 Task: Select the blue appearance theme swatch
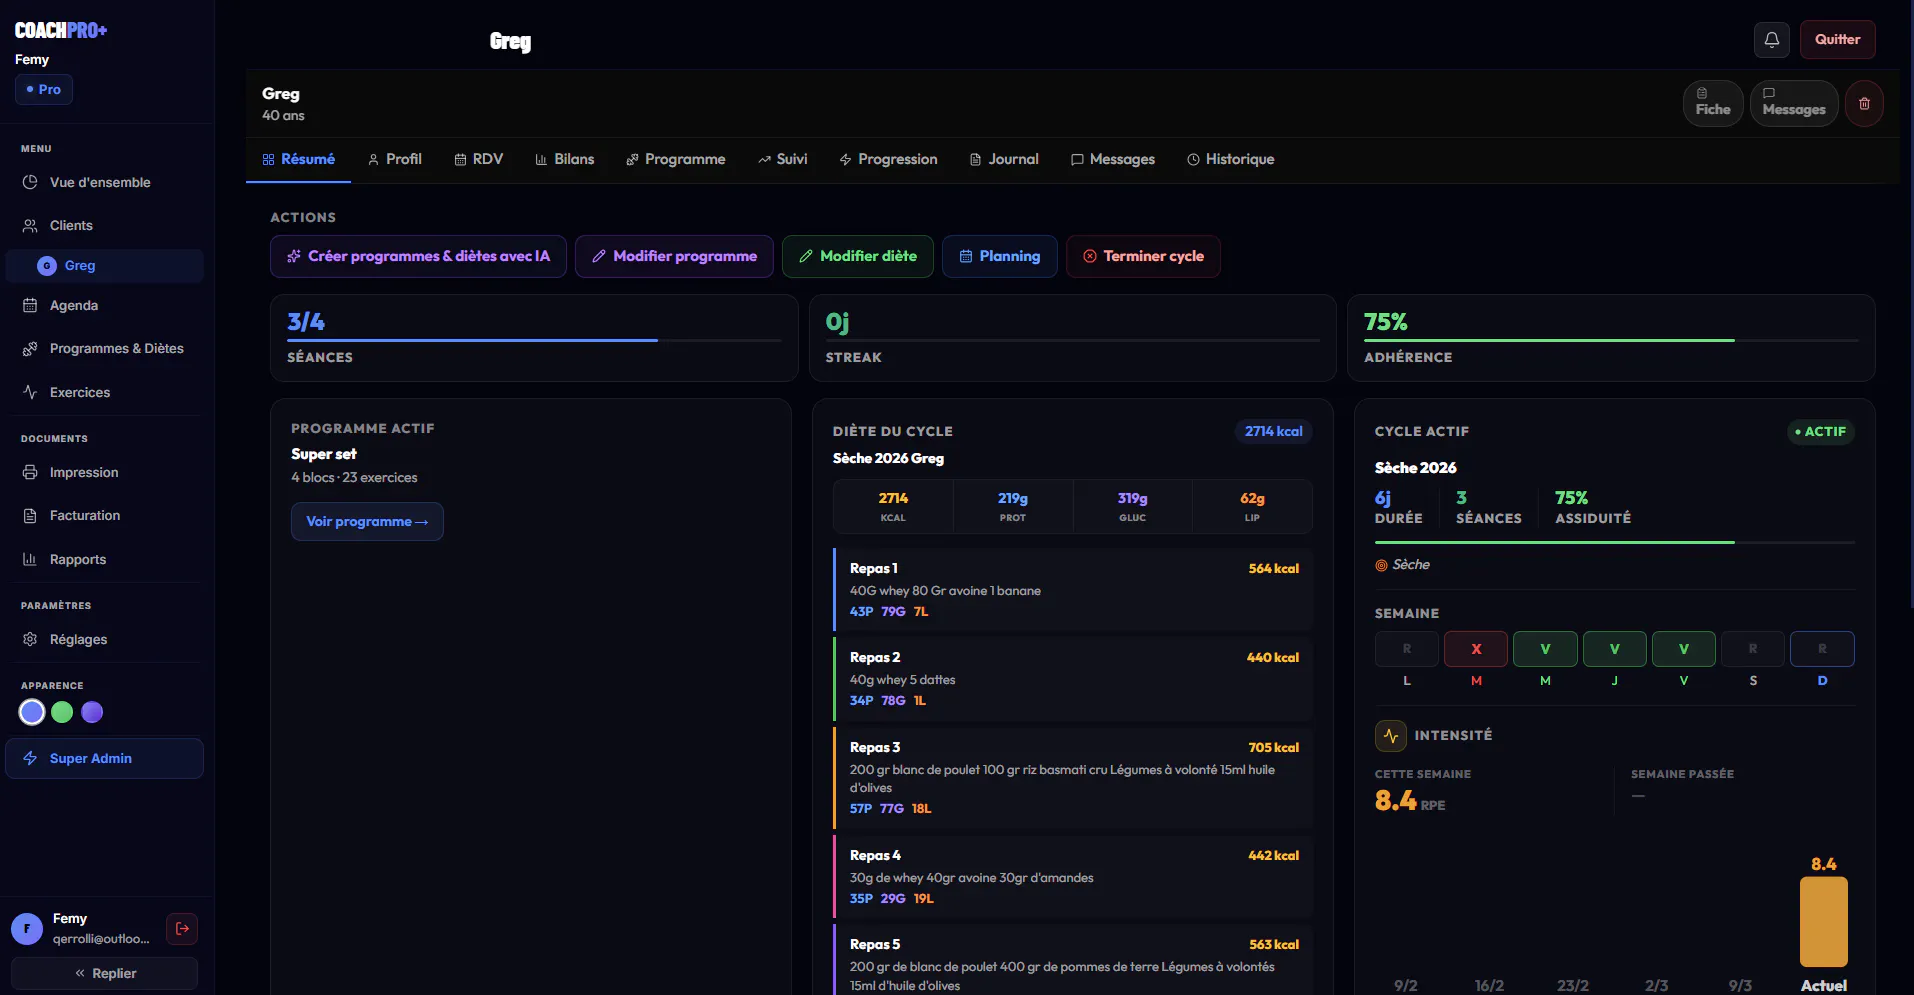[x=32, y=712]
